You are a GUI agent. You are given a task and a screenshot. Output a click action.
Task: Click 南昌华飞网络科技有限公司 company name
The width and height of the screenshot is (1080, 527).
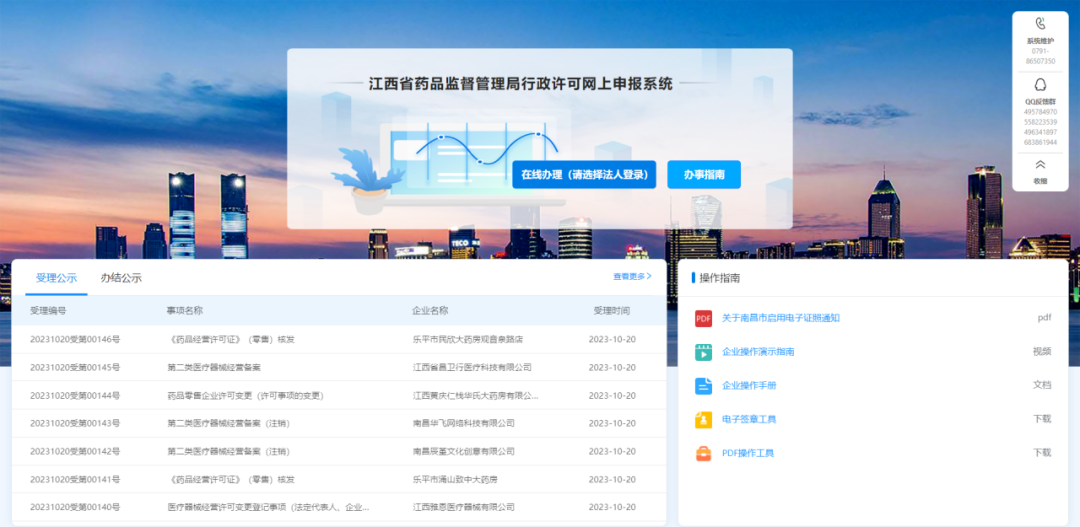pyautogui.click(x=464, y=423)
